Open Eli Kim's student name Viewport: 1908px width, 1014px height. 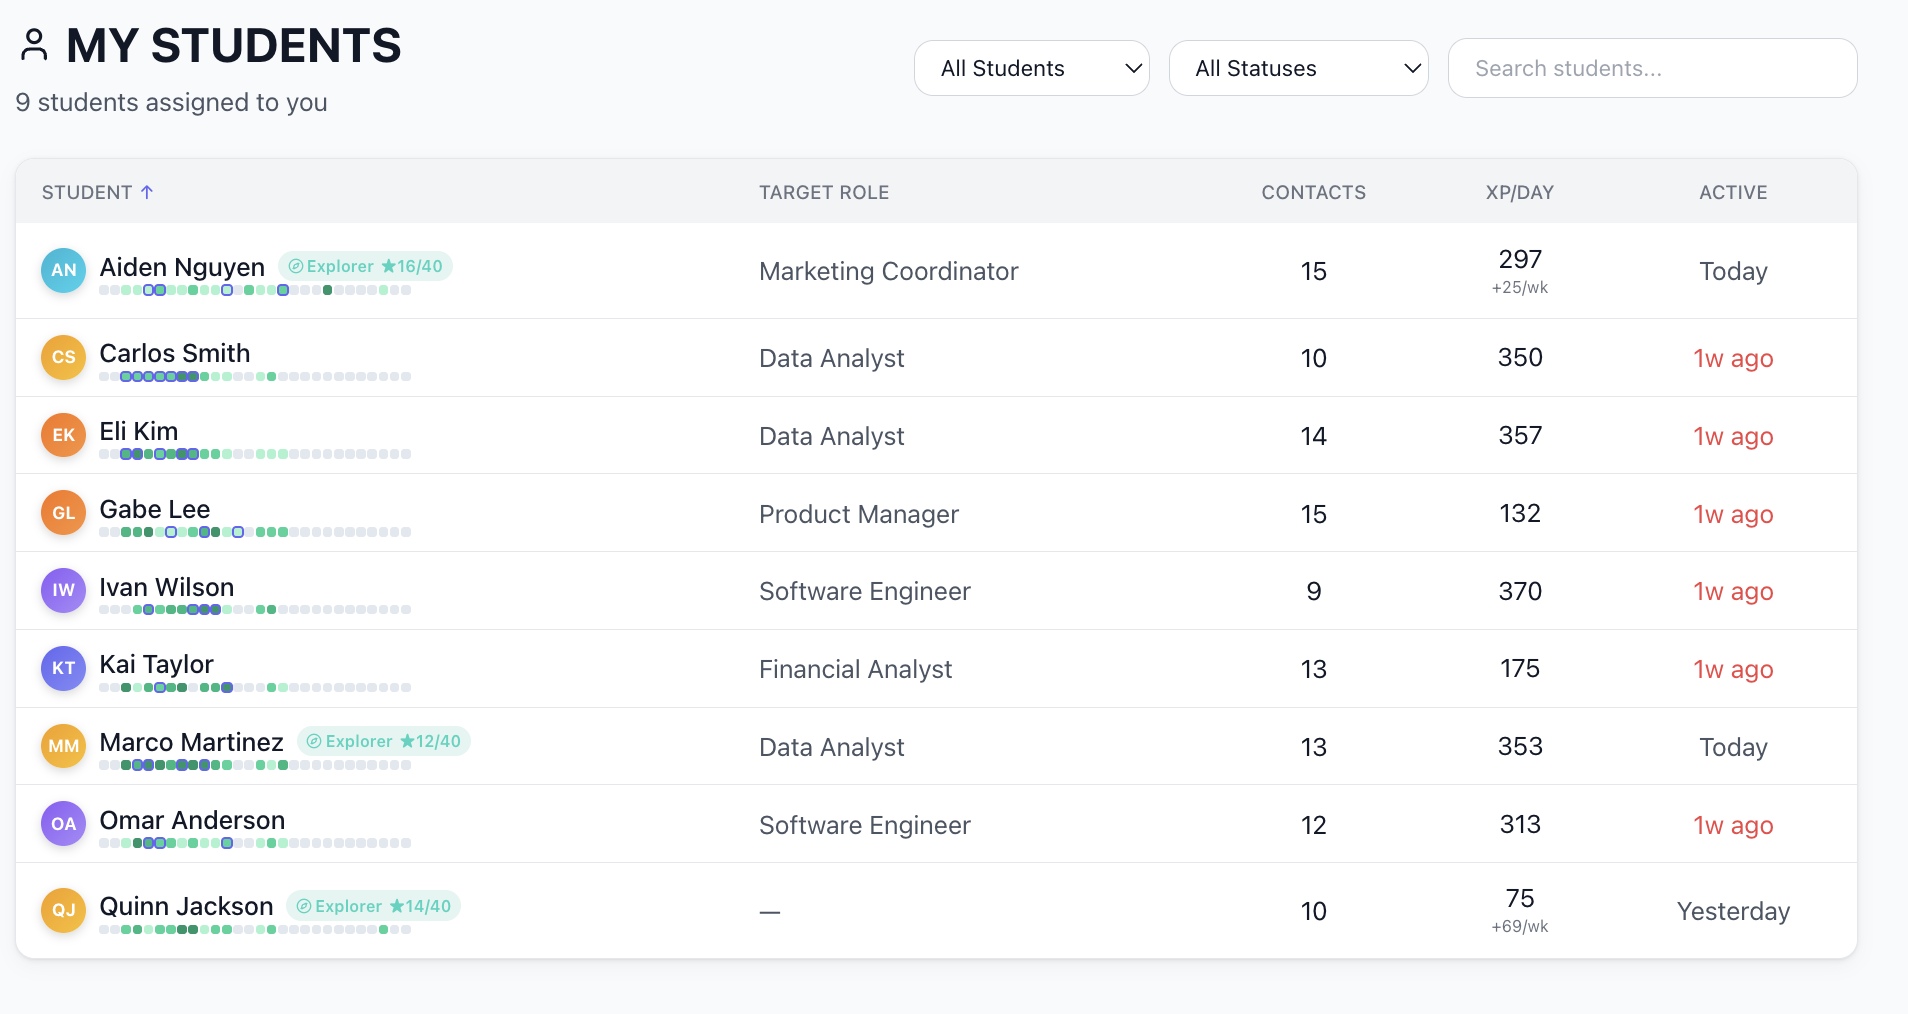(x=139, y=431)
